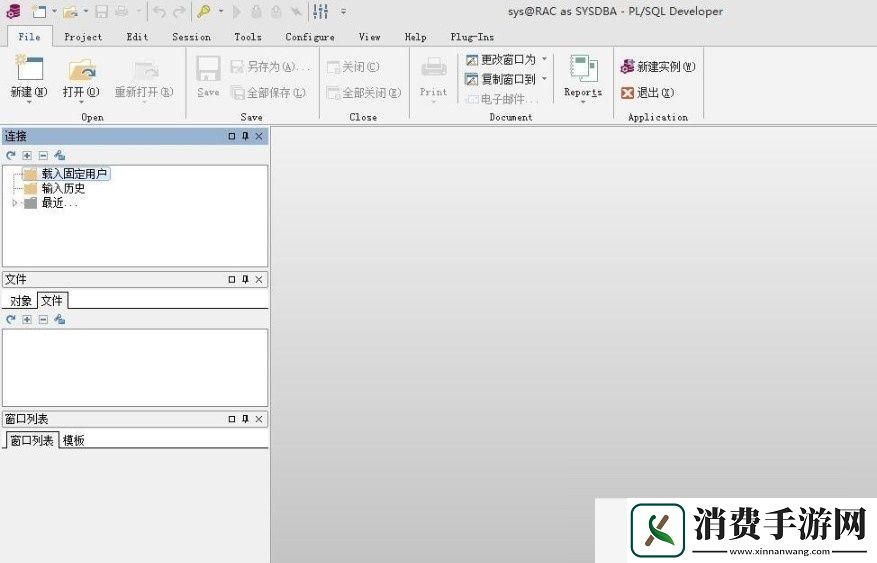
Task: Click the 打开 (O) Open ribbon button
Action: click(x=81, y=79)
